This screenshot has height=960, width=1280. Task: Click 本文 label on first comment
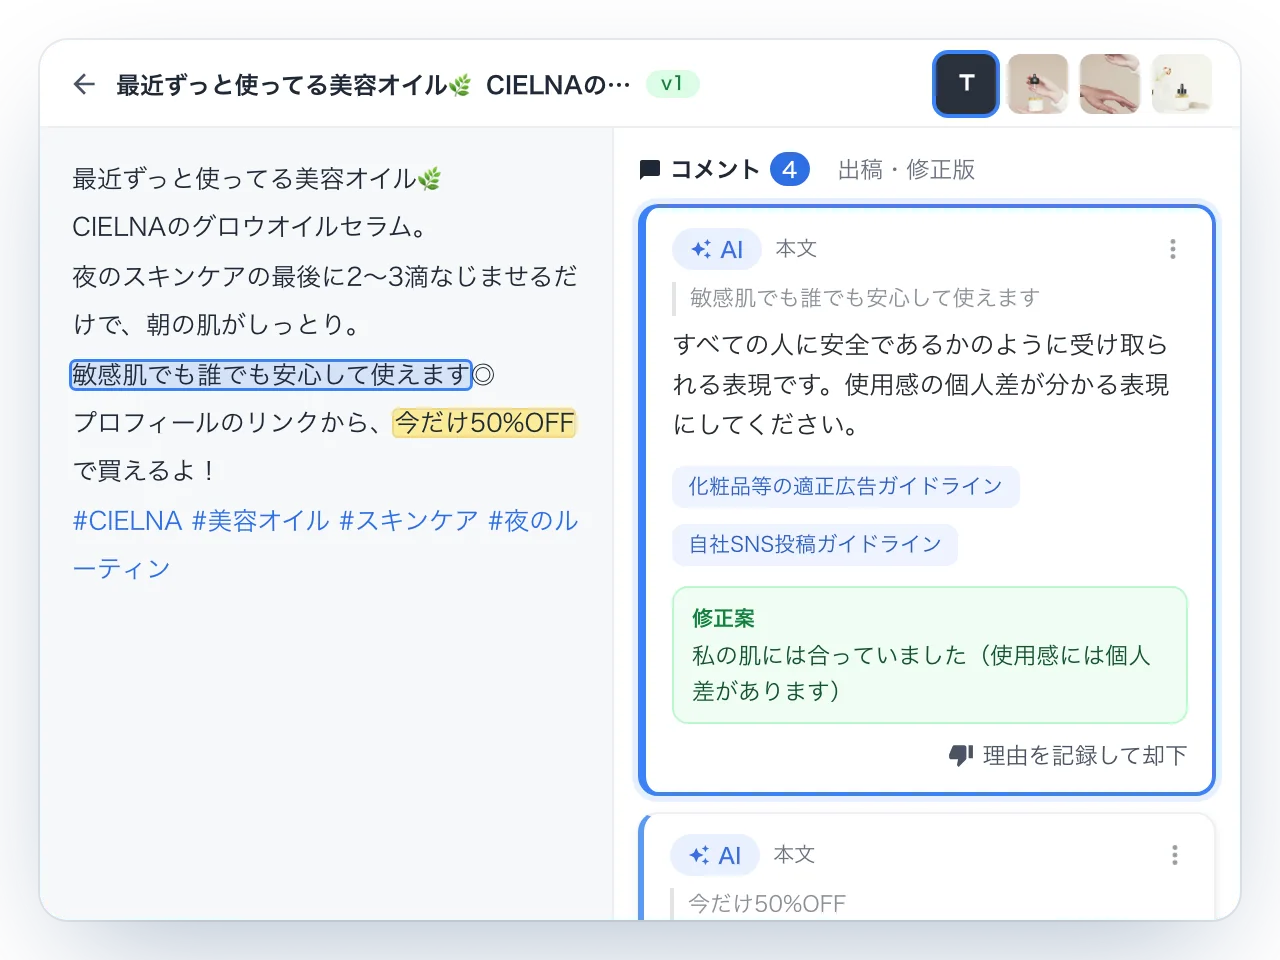pyautogui.click(x=797, y=249)
